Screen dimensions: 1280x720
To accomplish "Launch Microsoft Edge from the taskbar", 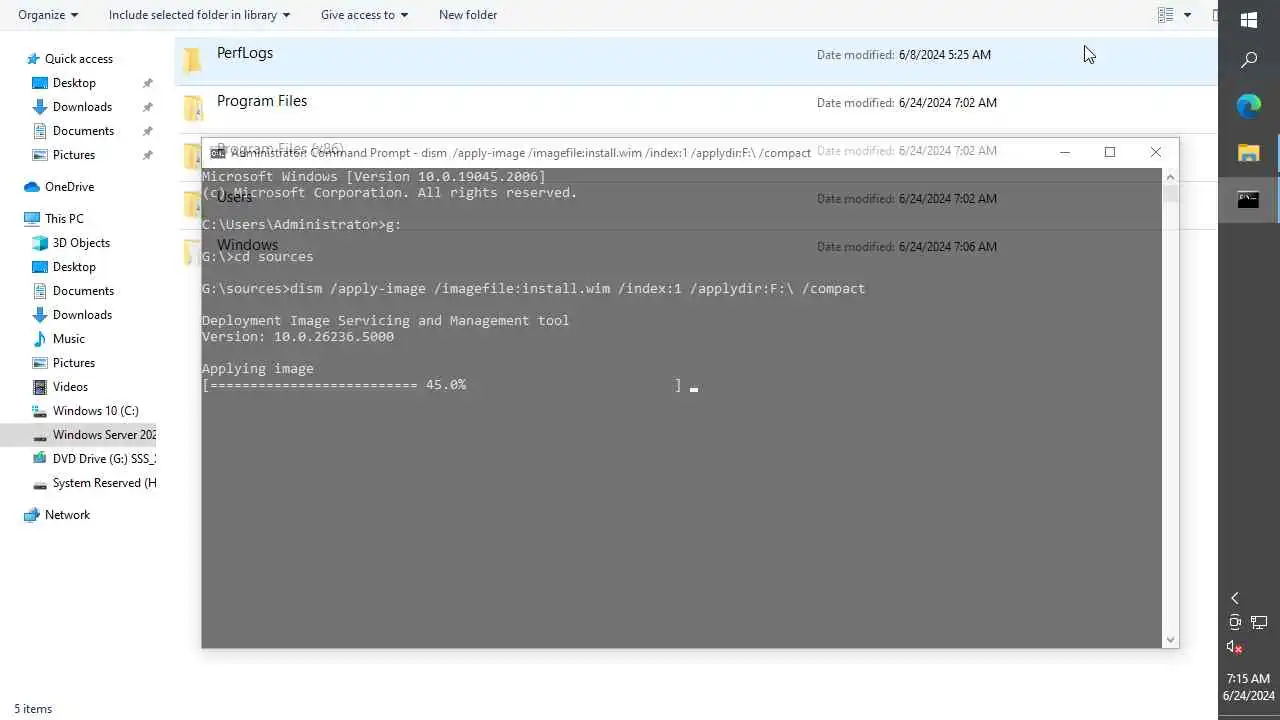I will 1249,106.
